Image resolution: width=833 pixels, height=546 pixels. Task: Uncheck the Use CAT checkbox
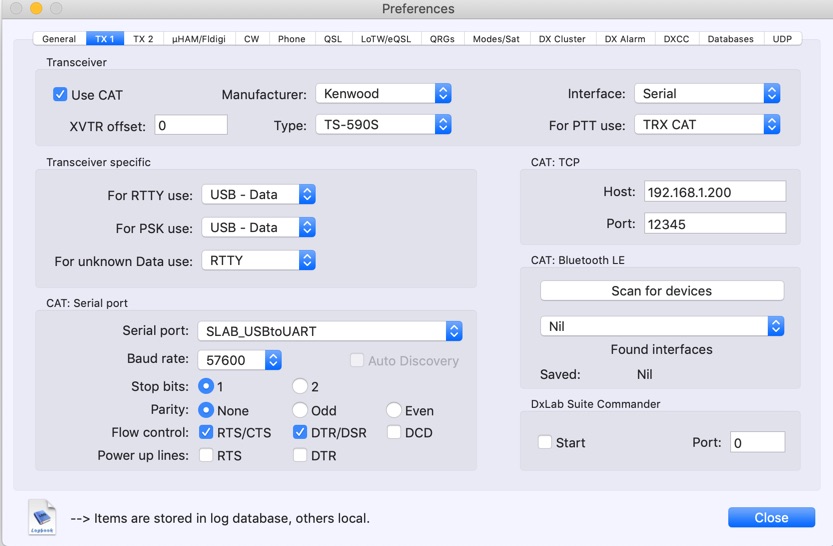(60, 95)
